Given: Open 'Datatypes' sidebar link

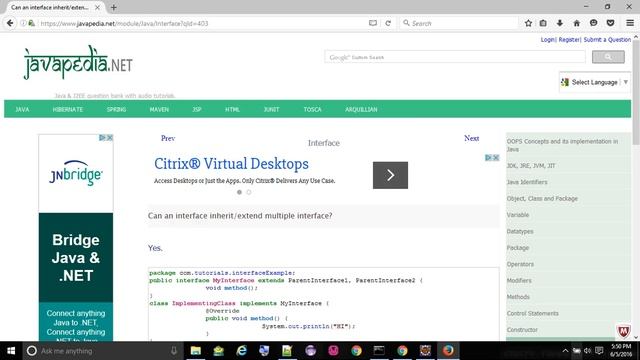Looking at the screenshot, I should [520, 231].
